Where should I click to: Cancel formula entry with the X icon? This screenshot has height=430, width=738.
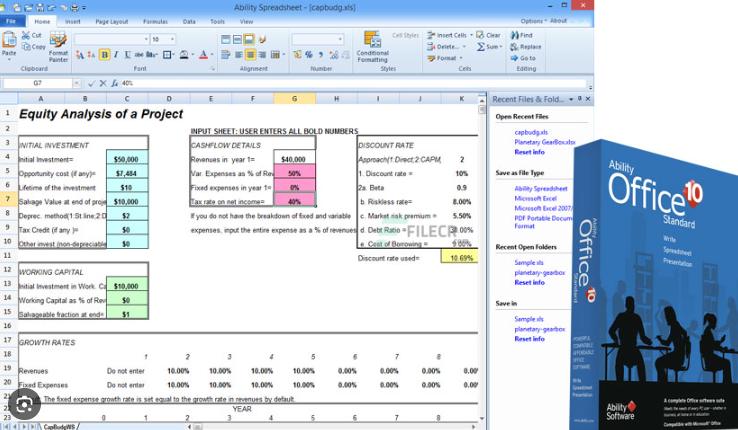tap(103, 83)
